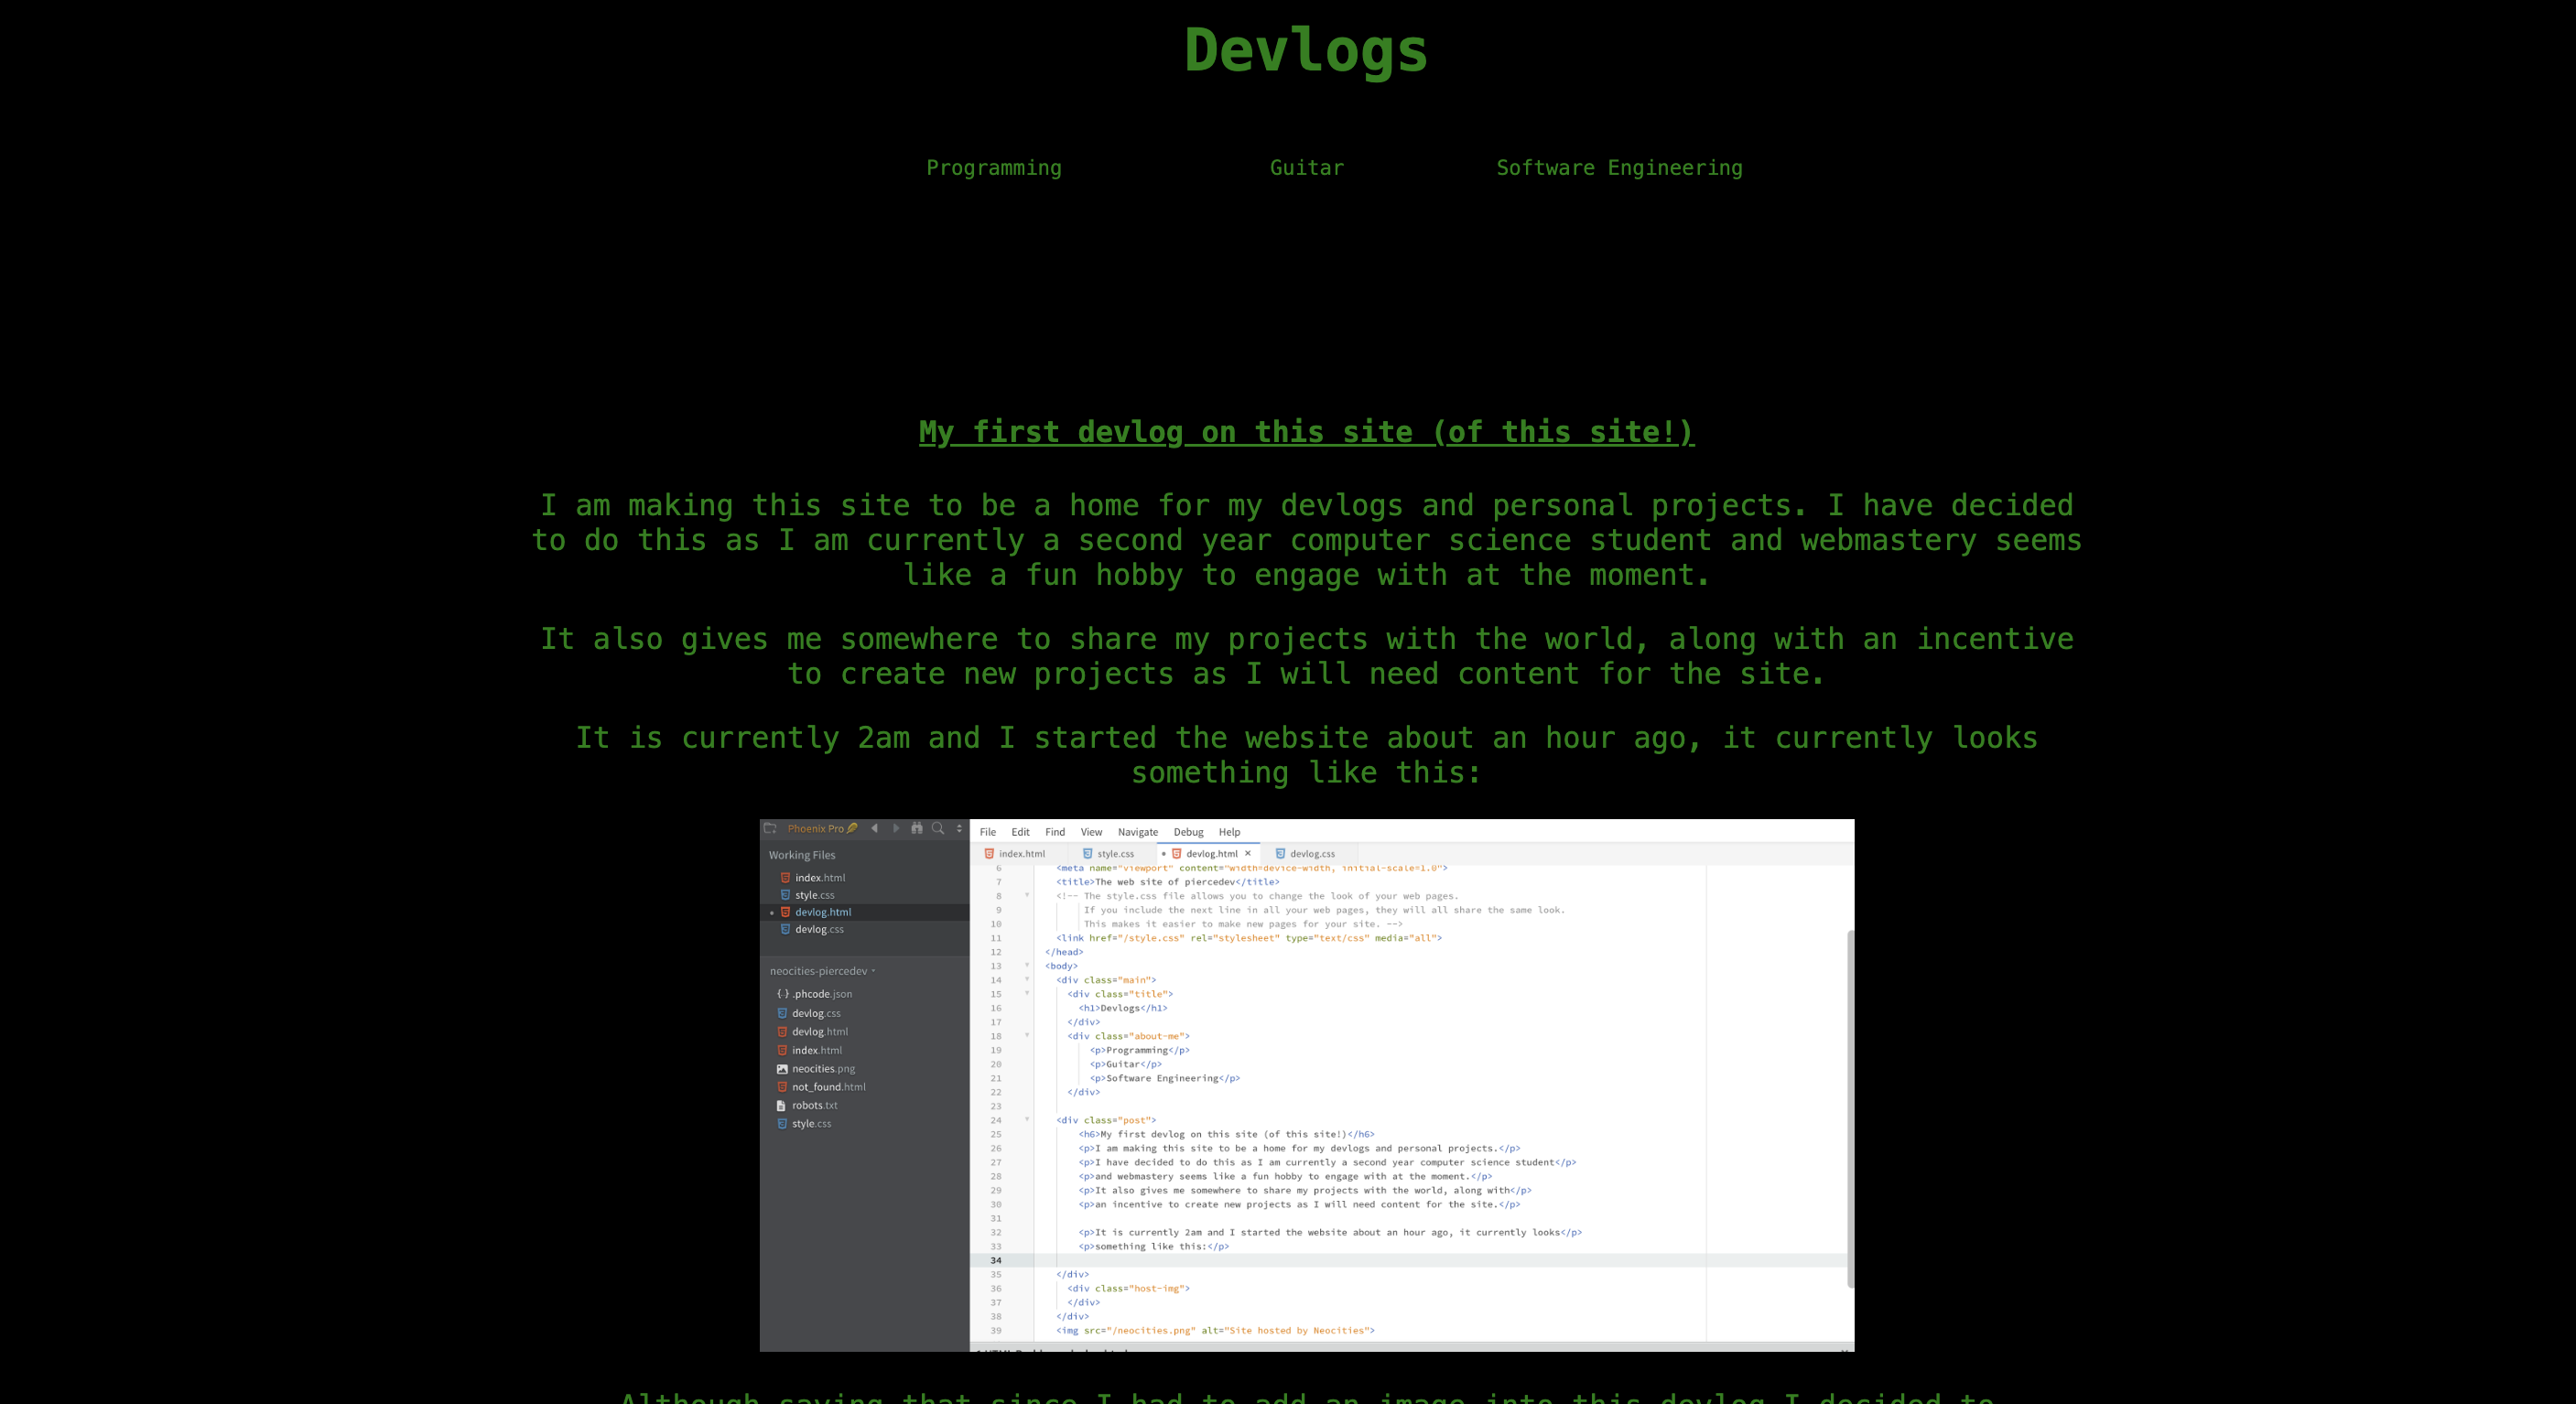Collapse the fold triangle on the post div line

pyautogui.click(x=1027, y=1120)
